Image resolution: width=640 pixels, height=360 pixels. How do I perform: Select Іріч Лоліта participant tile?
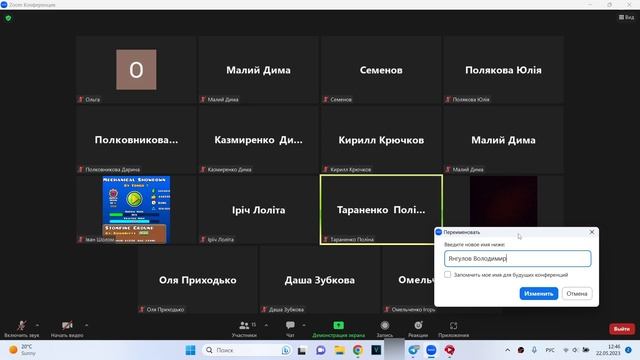tap(258, 210)
